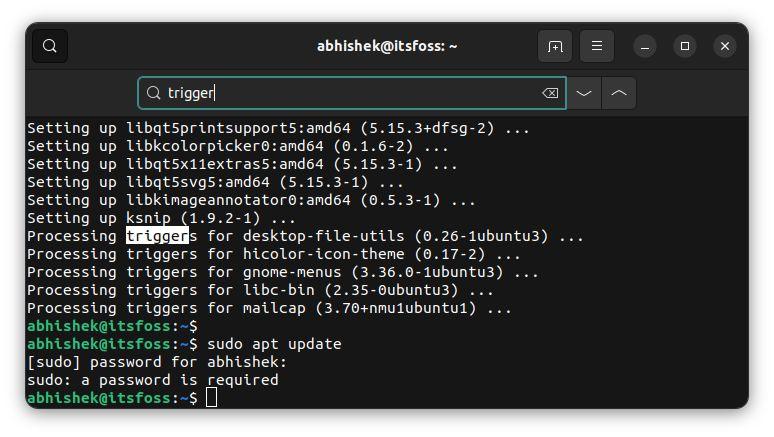Maximize the terminal window
Image resolution: width=774 pixels, height=437 pixels.
click(685, 46)
